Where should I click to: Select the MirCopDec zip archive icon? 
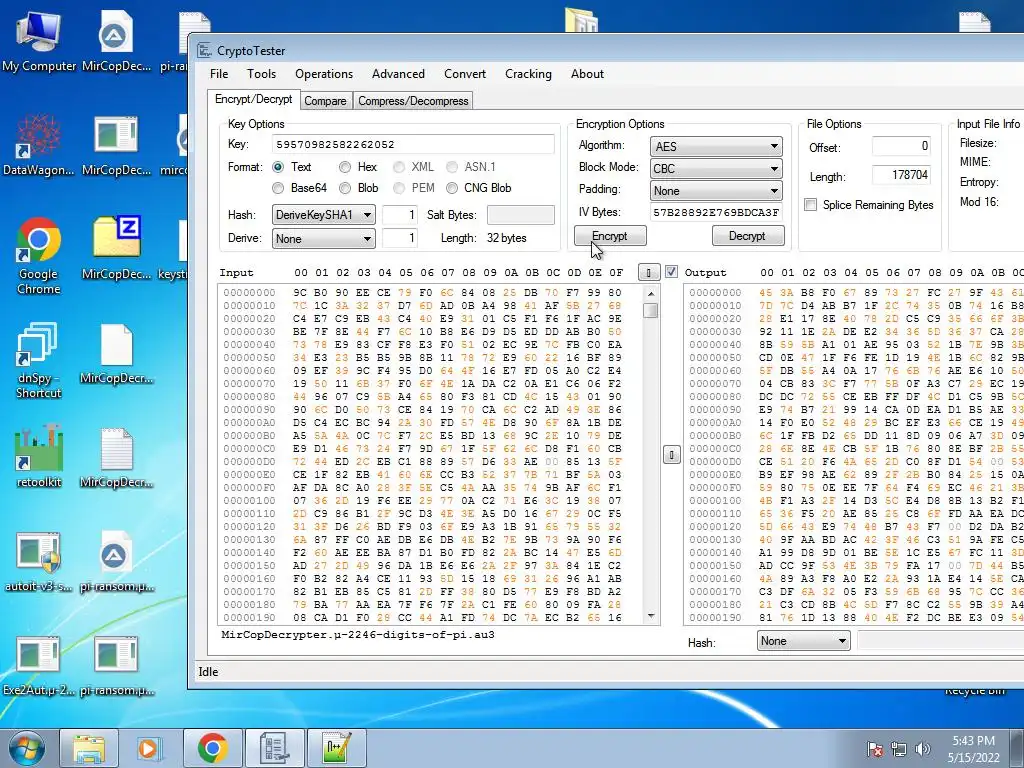coord(117,248)
